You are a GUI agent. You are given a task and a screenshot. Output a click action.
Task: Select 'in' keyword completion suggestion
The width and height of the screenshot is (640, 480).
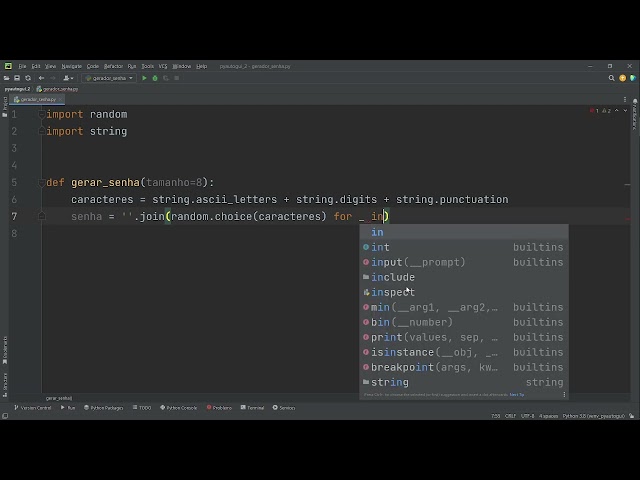click(x=464, y=232)
